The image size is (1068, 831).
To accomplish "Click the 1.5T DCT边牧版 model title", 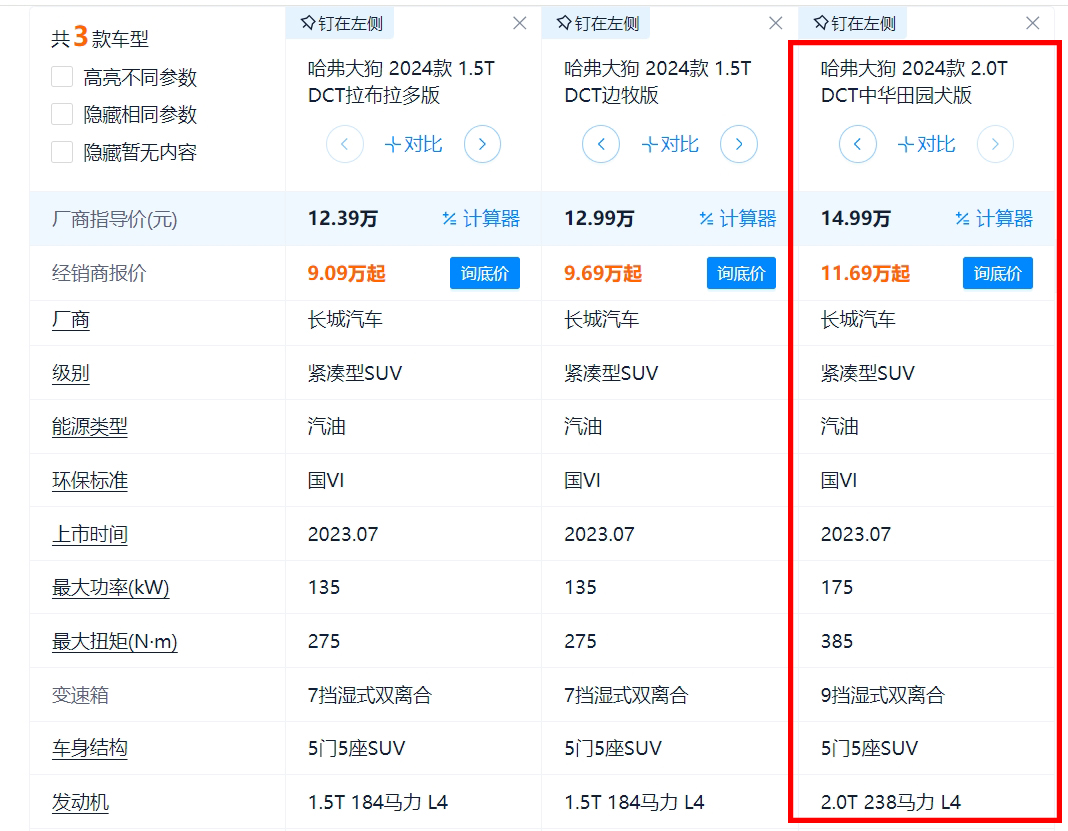I will coord(658,82).
